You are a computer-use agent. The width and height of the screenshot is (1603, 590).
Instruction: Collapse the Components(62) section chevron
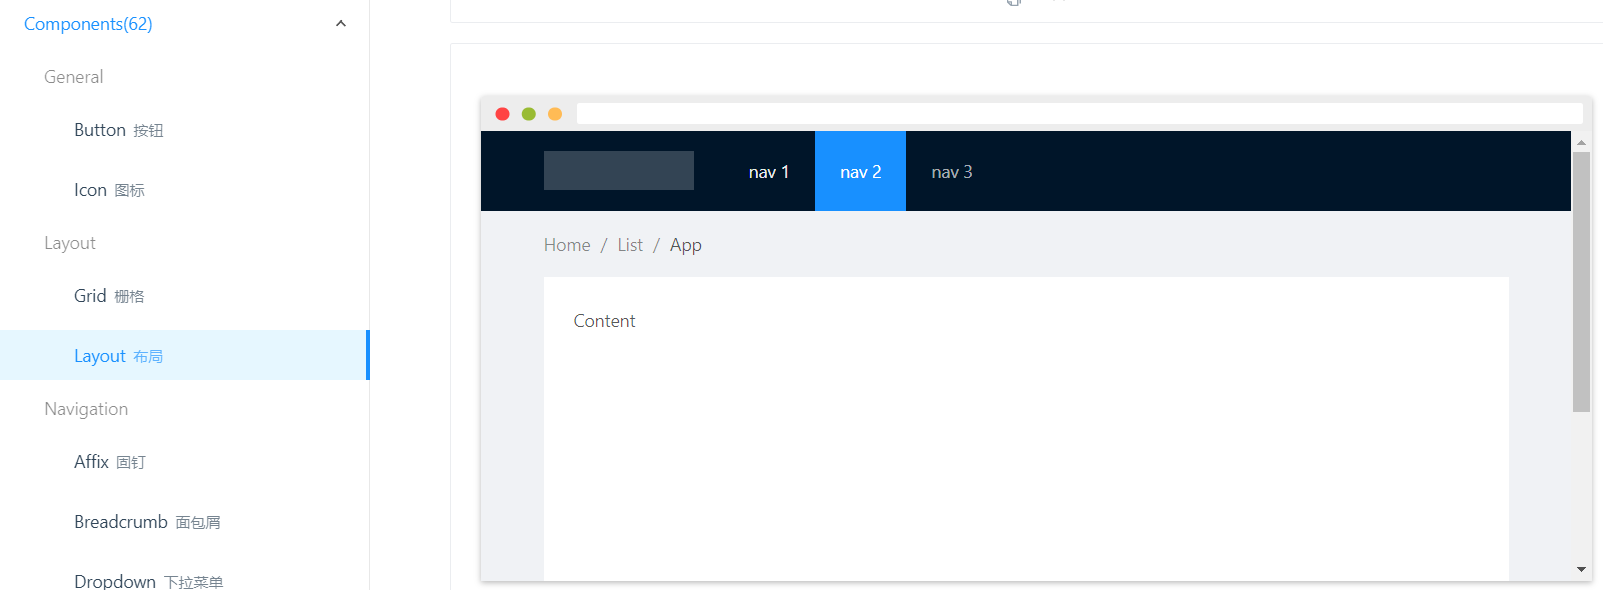[x=341, y=24]
